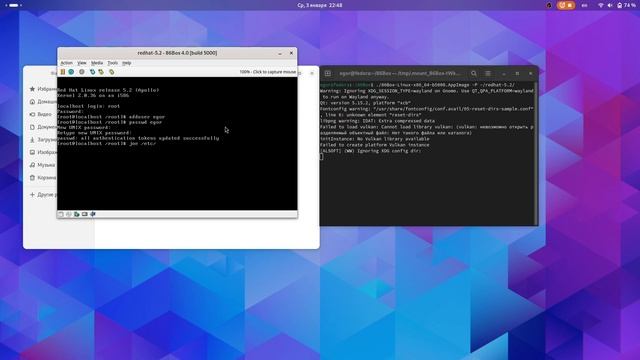The width and height of the screenshot is (640, 360).
Task: Open Другие расположения in Files sidebar
Action: pyautogui.click(x=43, y=195)
